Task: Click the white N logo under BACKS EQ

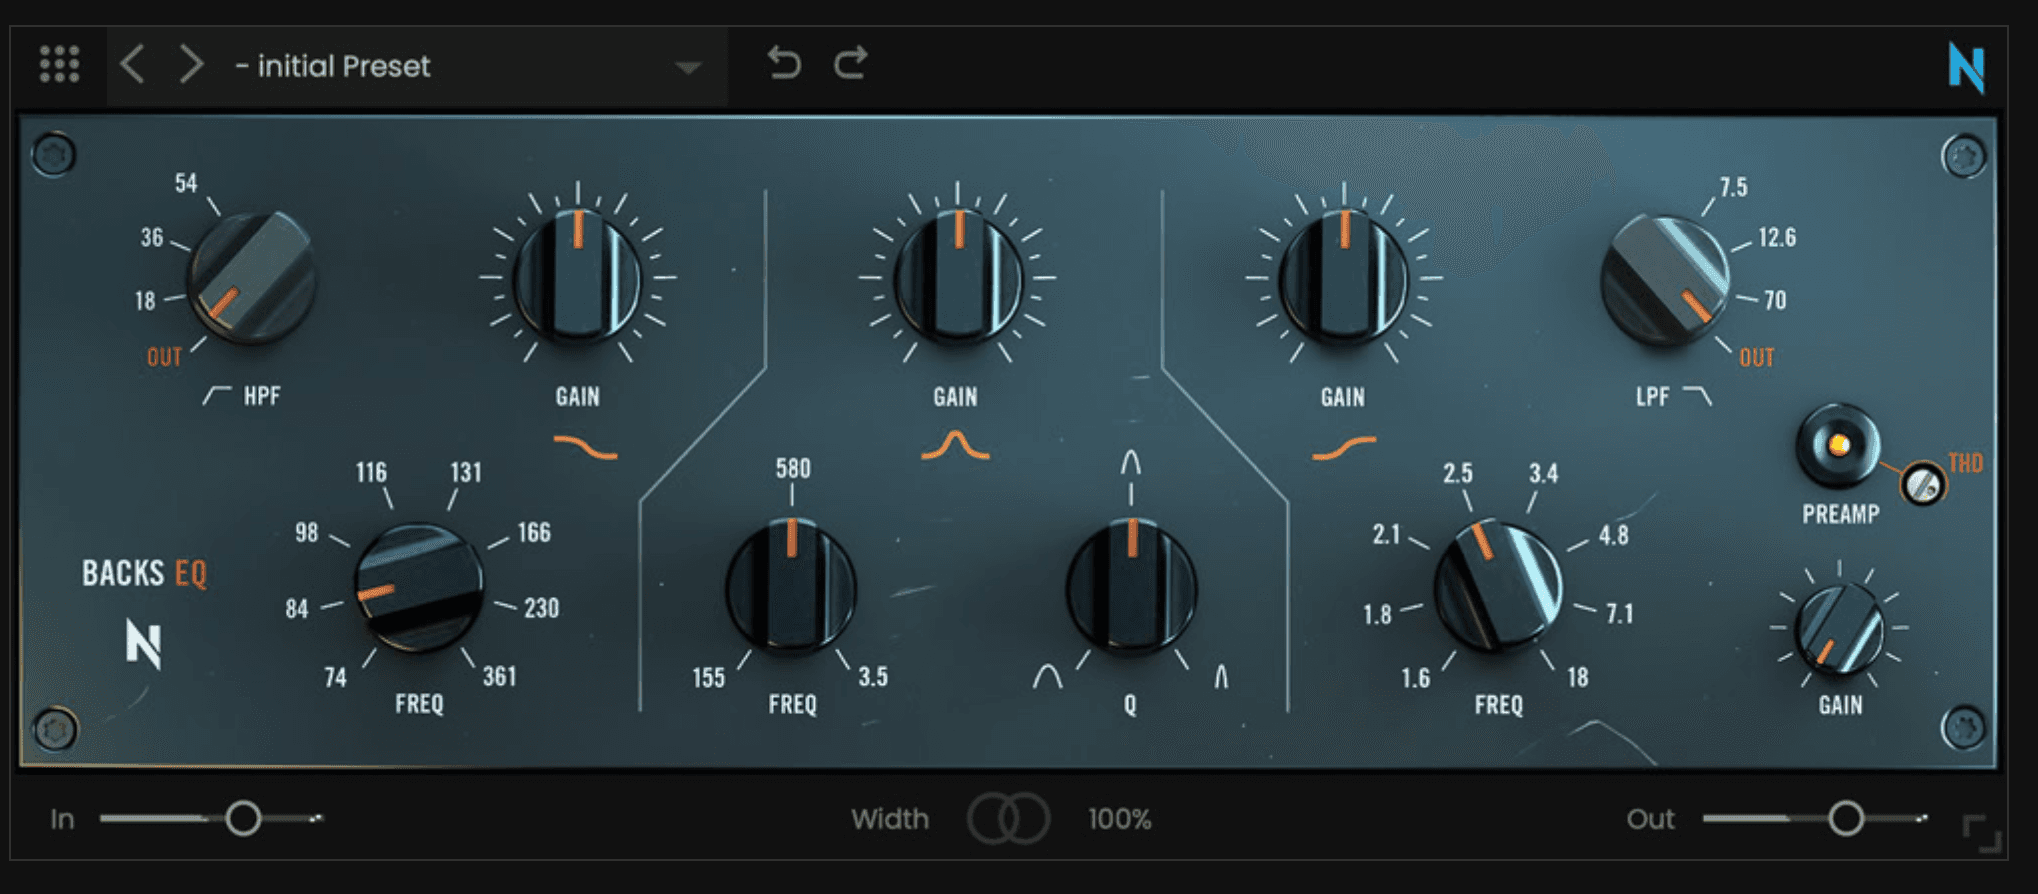Action: click(x=143, y=643)
